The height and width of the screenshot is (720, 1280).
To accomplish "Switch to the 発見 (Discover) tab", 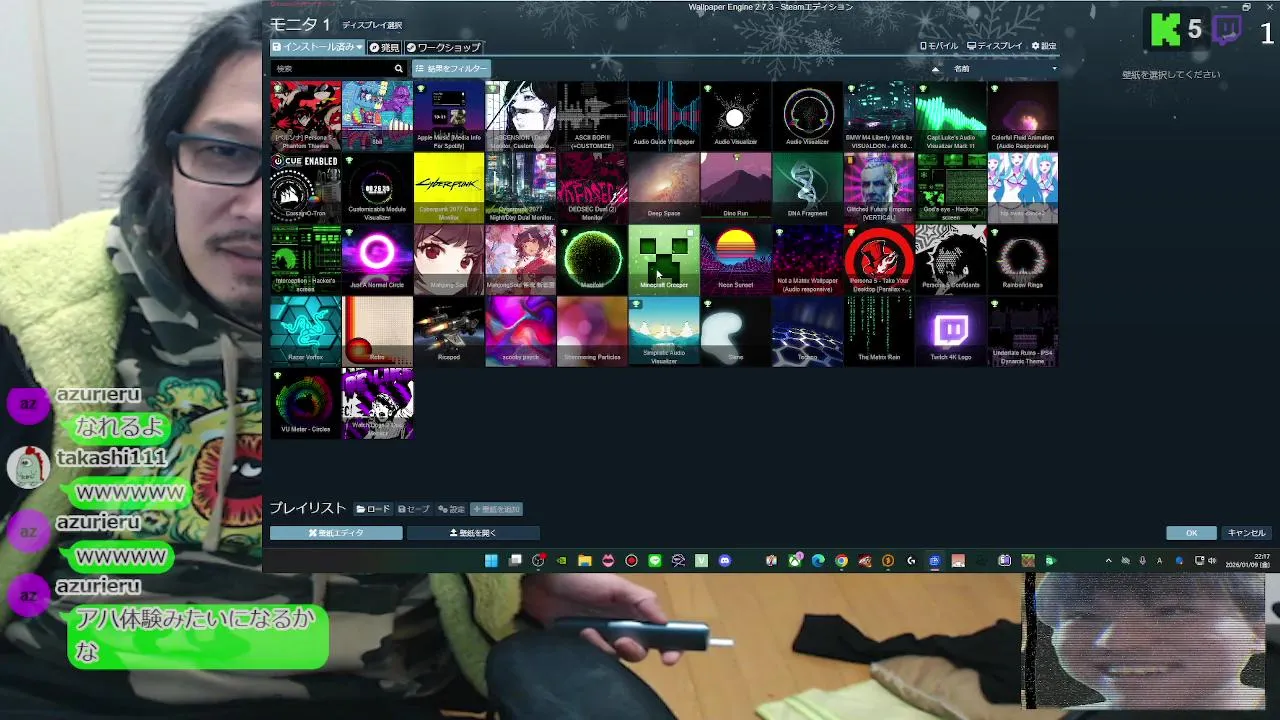I will click(384, 47).
